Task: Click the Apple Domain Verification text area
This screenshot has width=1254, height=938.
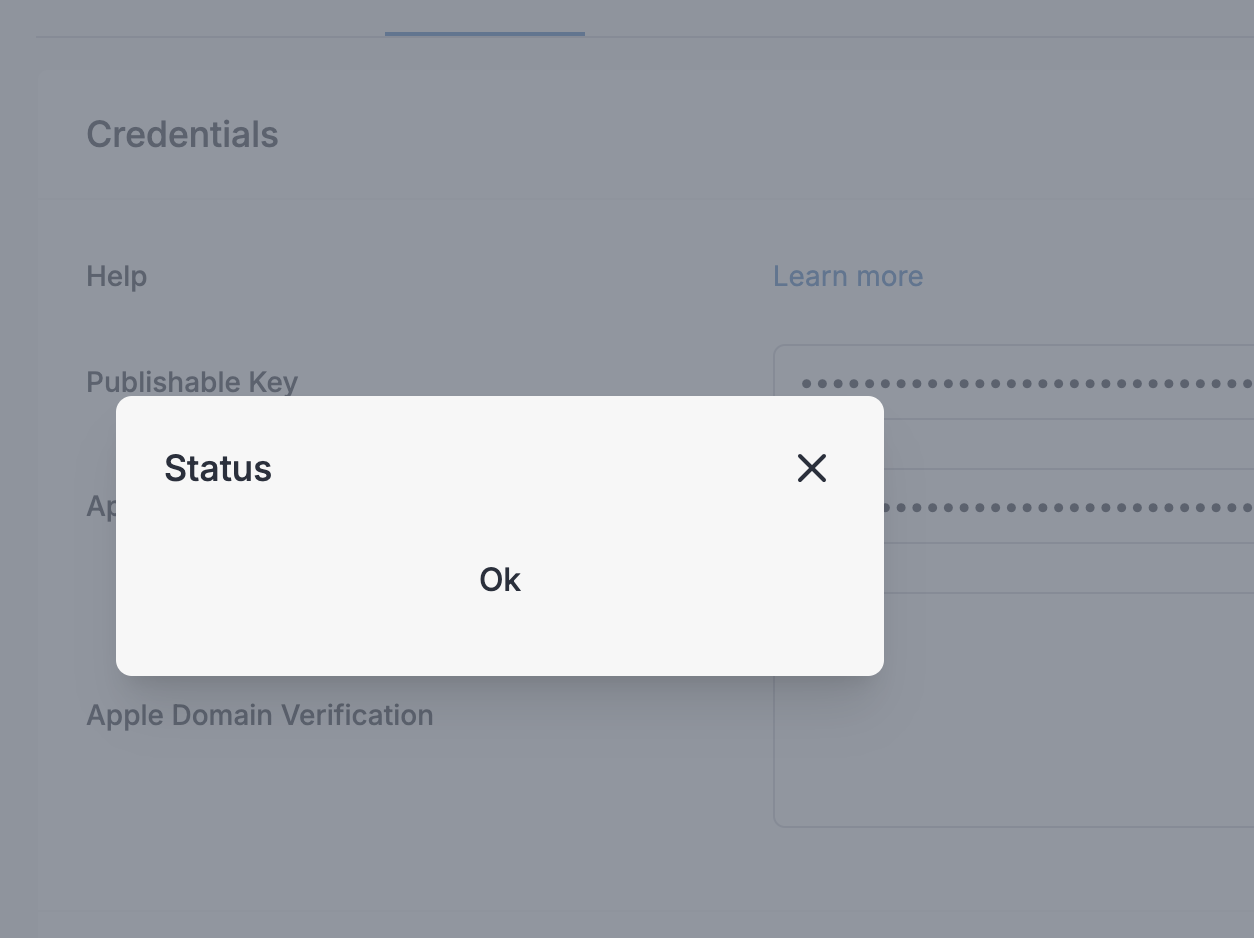Action: pos(1014,710)
